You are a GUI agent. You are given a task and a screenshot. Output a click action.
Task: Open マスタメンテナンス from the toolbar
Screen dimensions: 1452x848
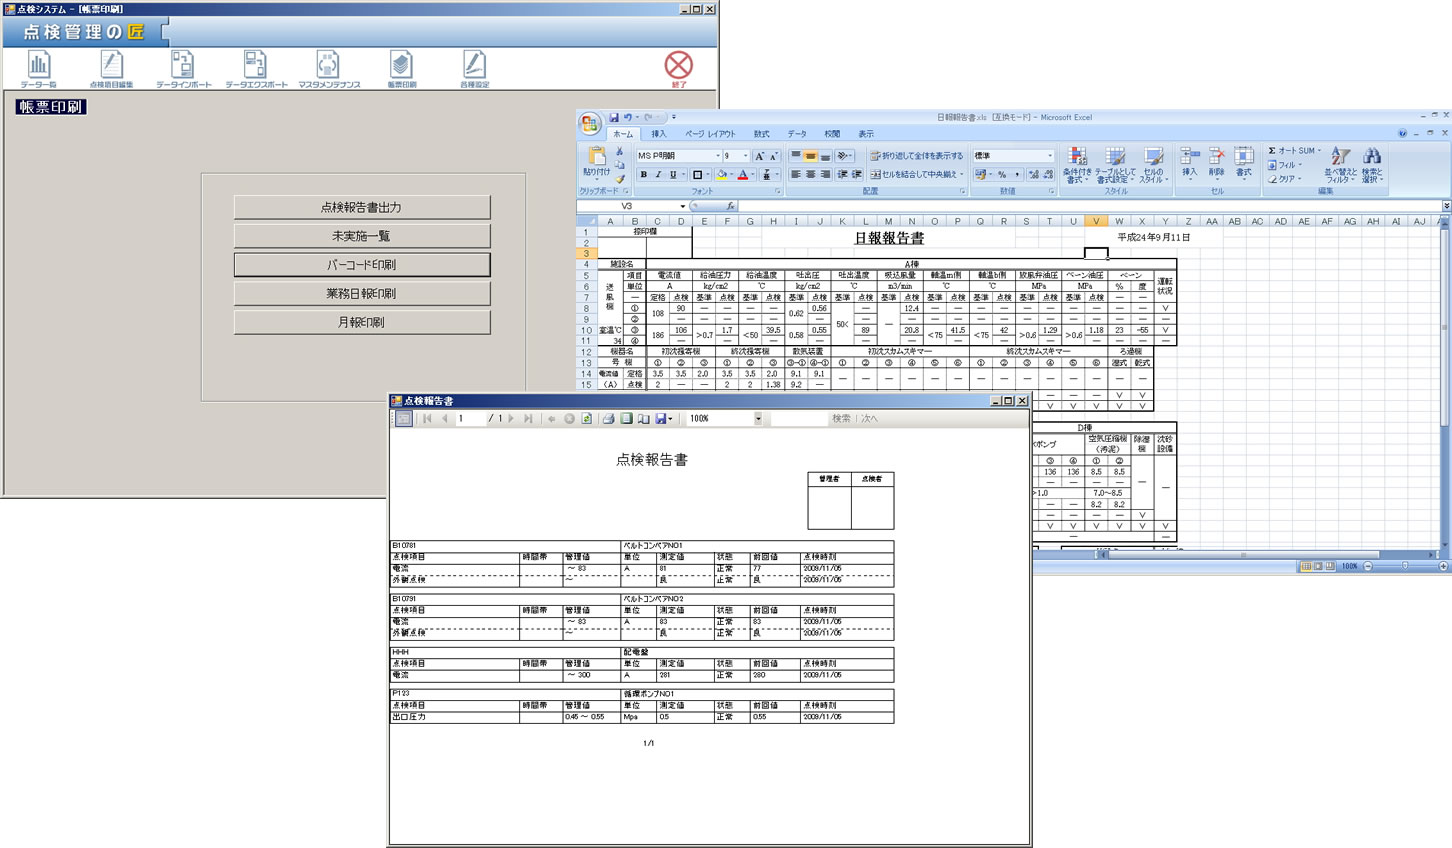328,68
